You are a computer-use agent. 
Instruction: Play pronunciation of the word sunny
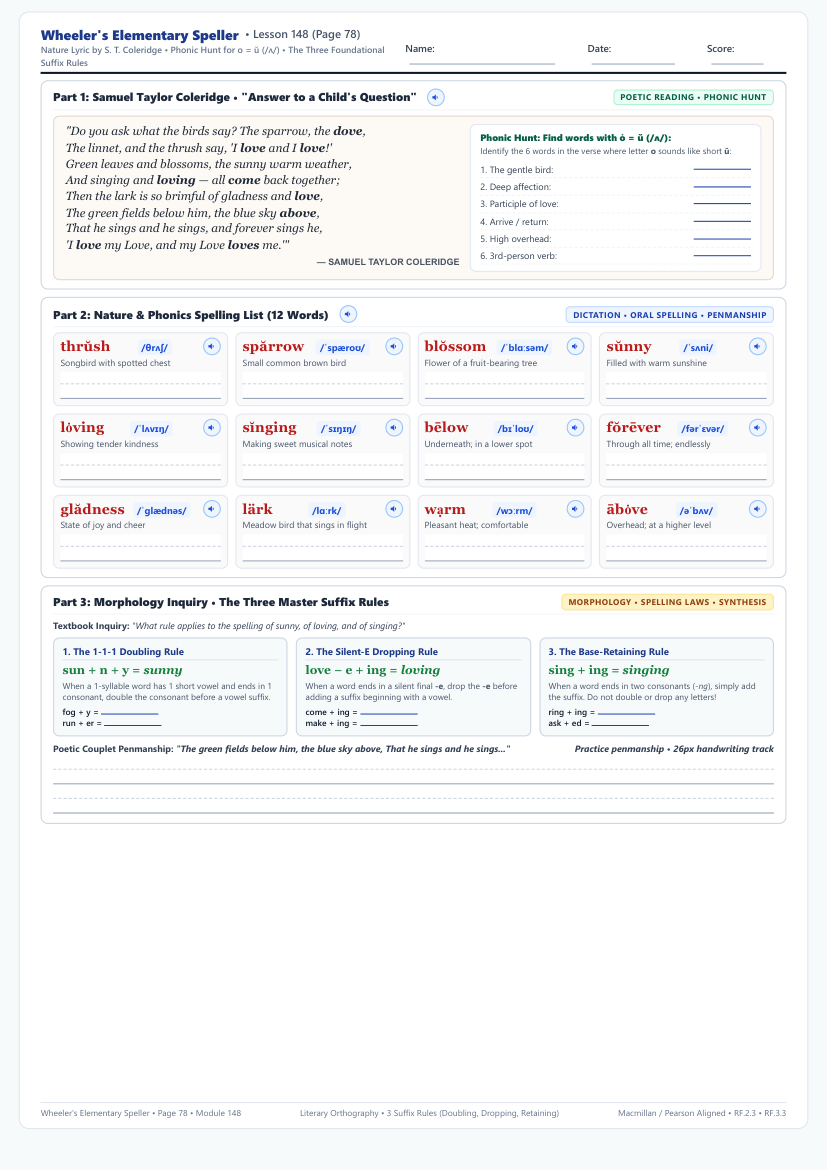click(758, 346)
